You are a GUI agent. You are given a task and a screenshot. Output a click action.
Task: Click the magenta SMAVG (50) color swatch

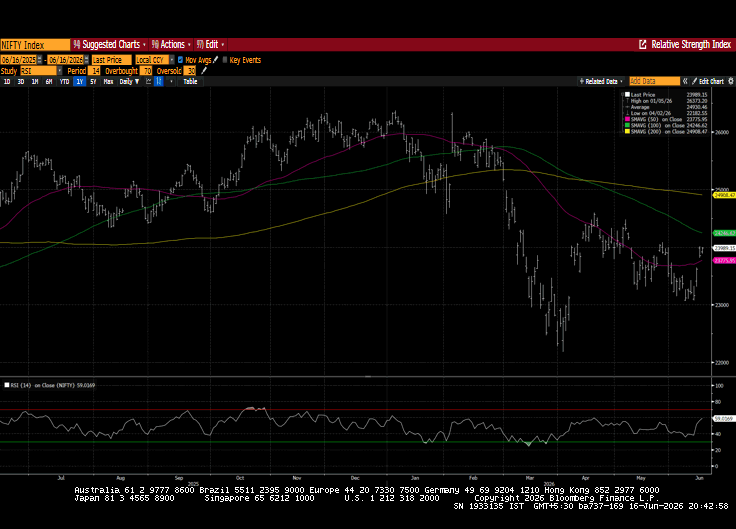click(x=627, y=119)
